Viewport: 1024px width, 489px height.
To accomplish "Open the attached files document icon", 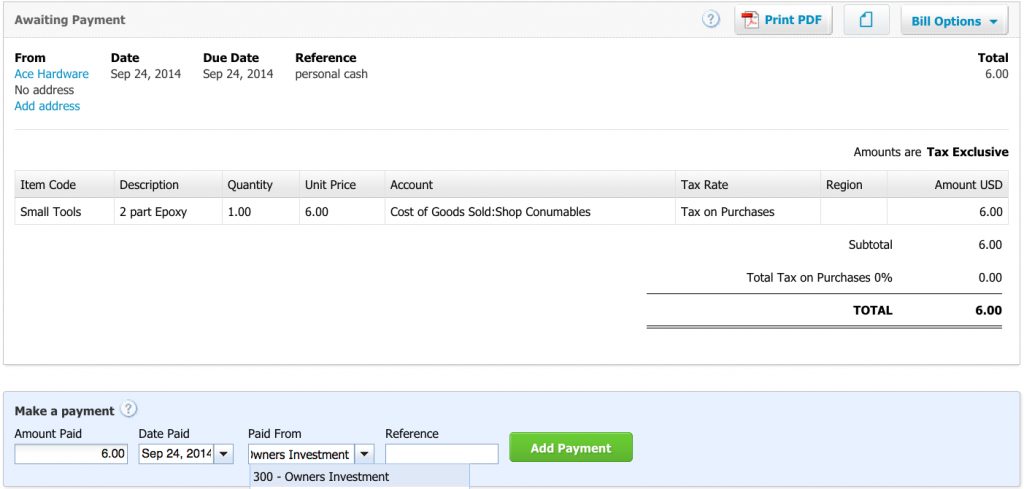I will click(866, 20).
